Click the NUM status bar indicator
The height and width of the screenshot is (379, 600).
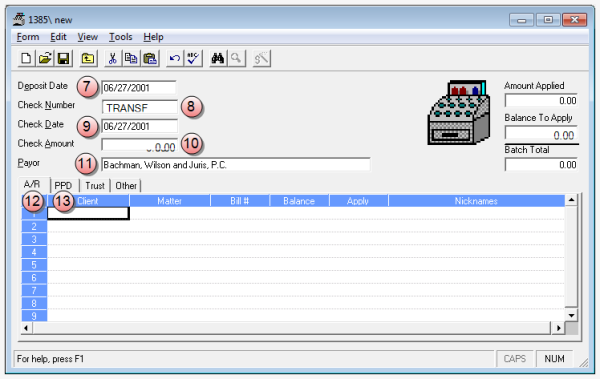click(554, 359)
